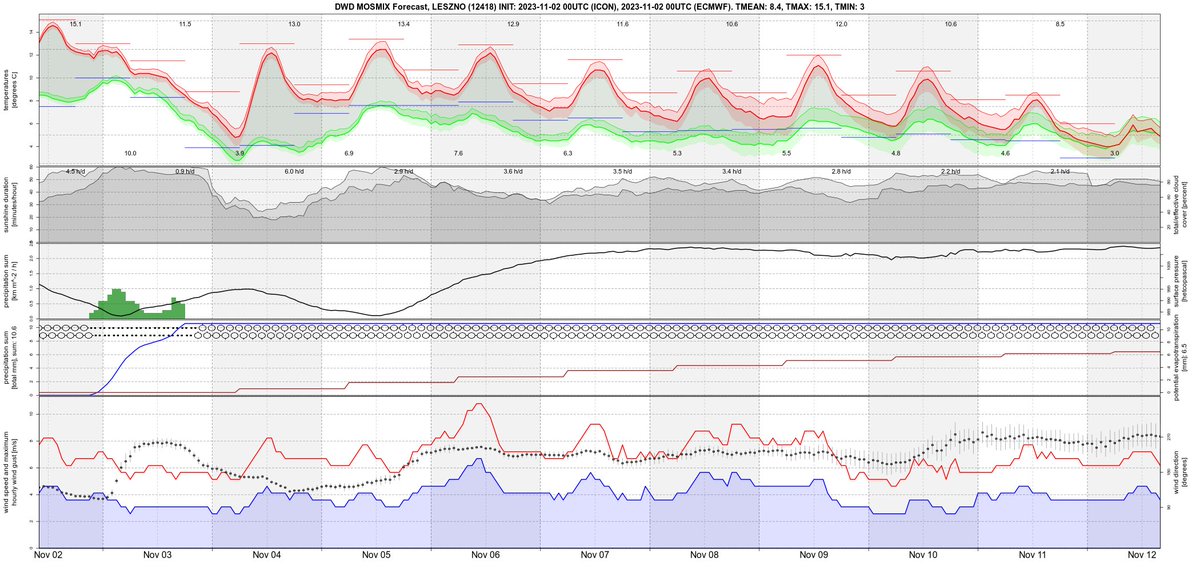Click the daily maximum value '12.0'
Screen dimensions: 1200x571
click(x=841, y=23)
